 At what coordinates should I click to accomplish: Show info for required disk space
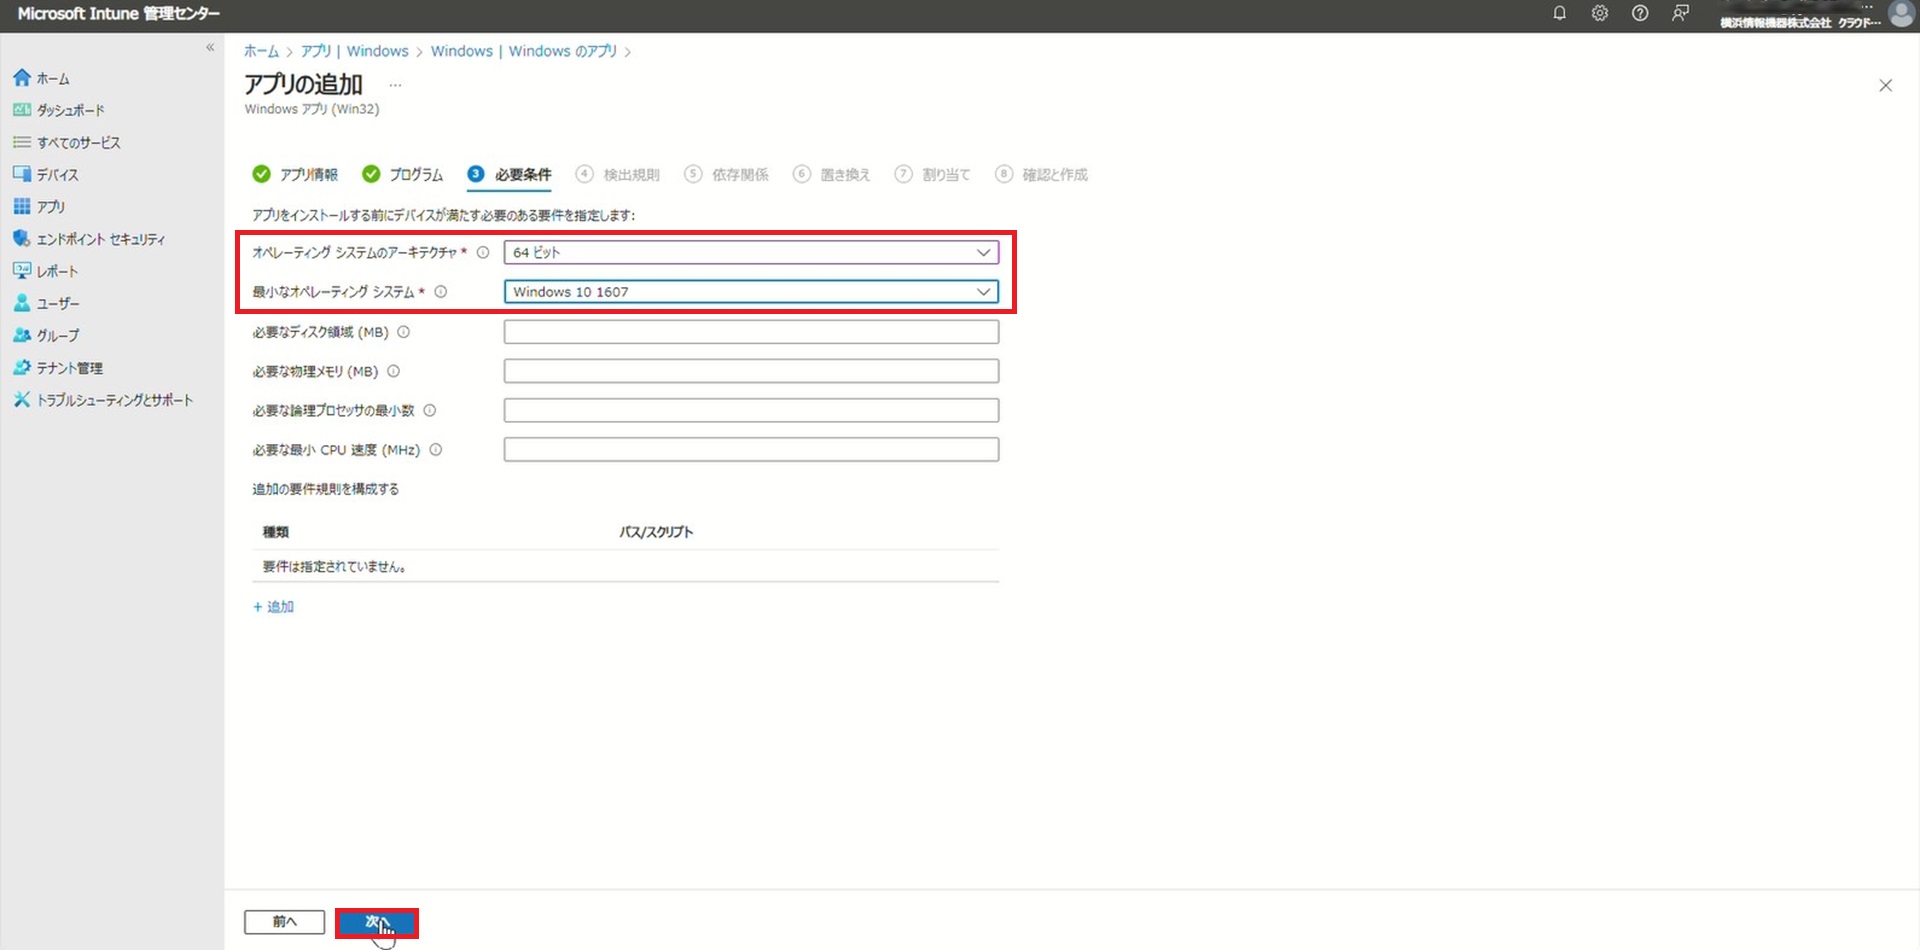(403, 332)
